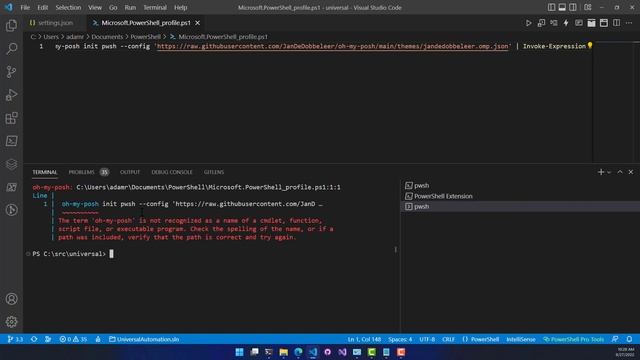The width and height of the screenshot is (640, 360).
Task: Open the Extensions view
Action: click(x=11, y=118)
